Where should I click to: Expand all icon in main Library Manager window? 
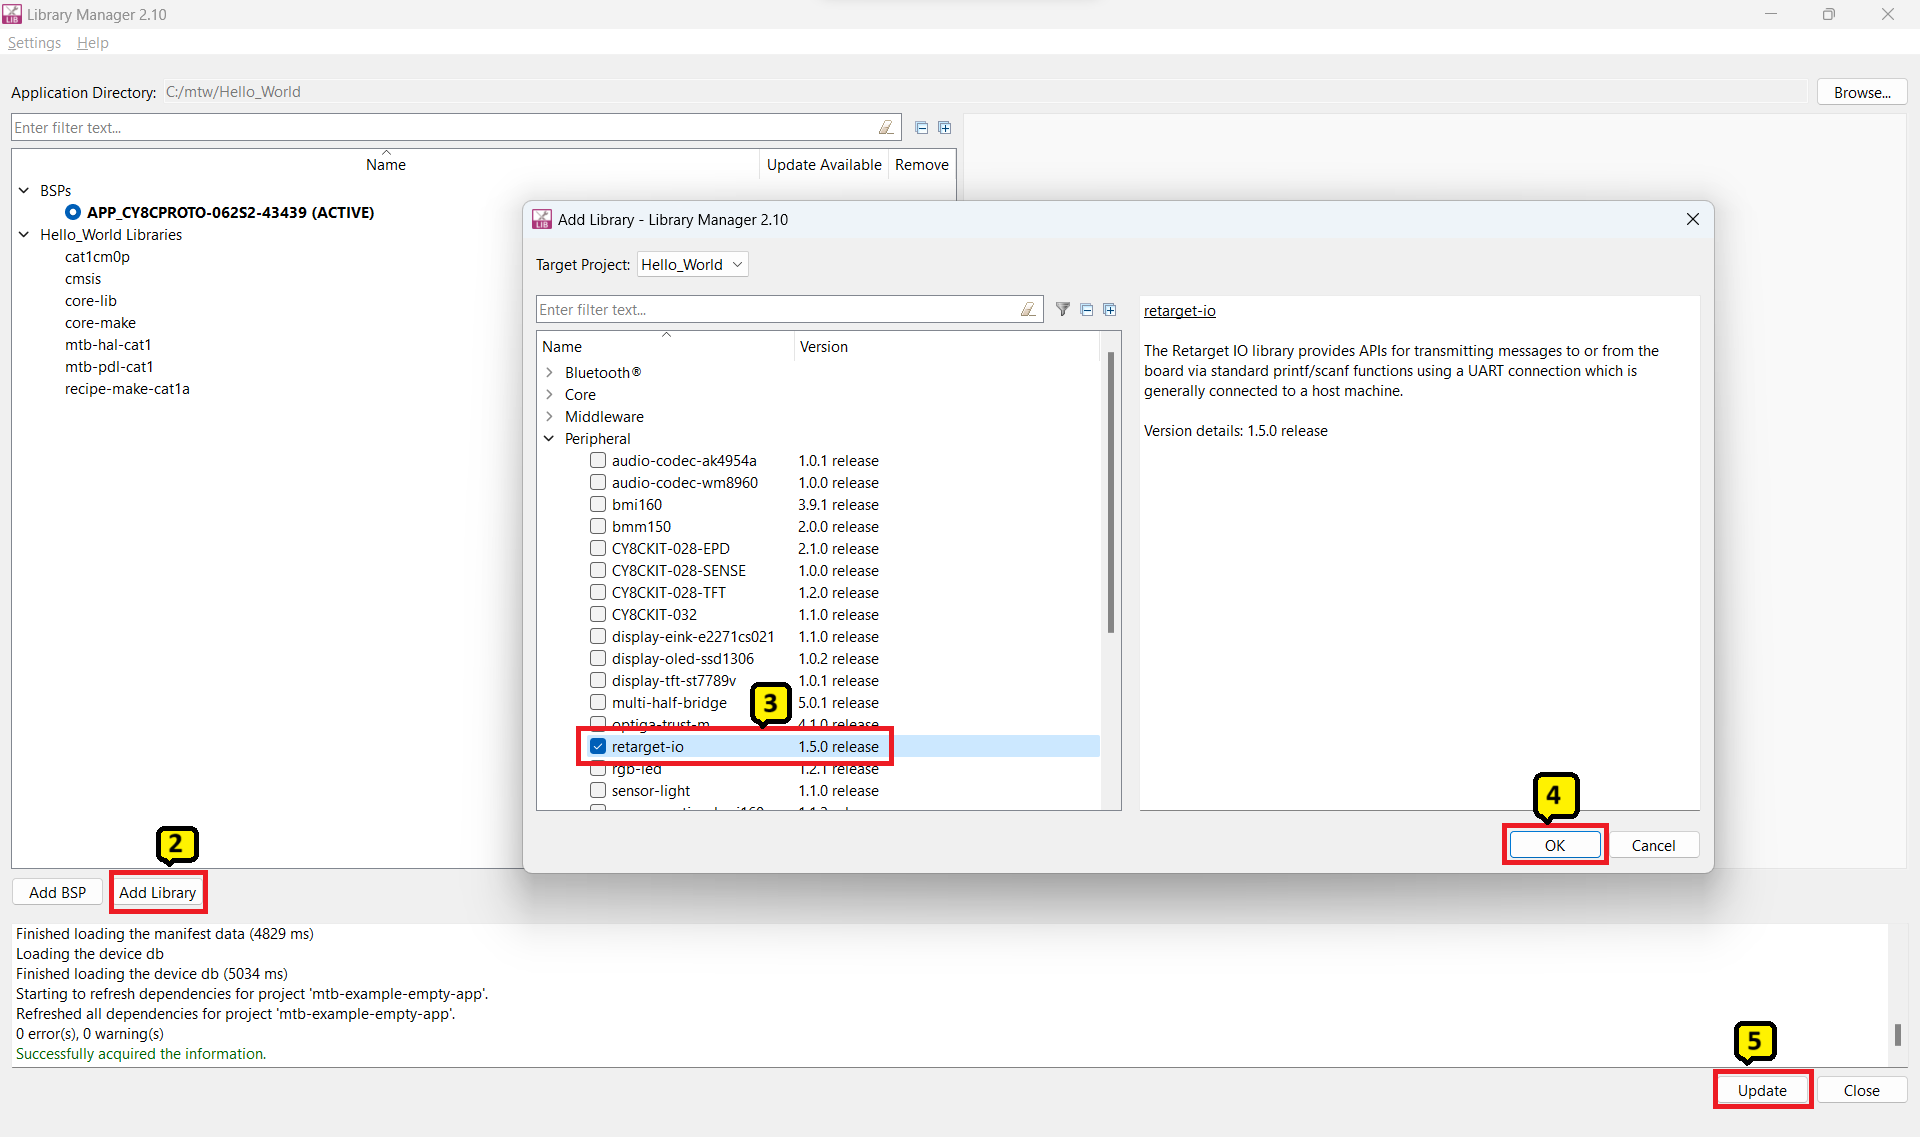coord(945,128)
